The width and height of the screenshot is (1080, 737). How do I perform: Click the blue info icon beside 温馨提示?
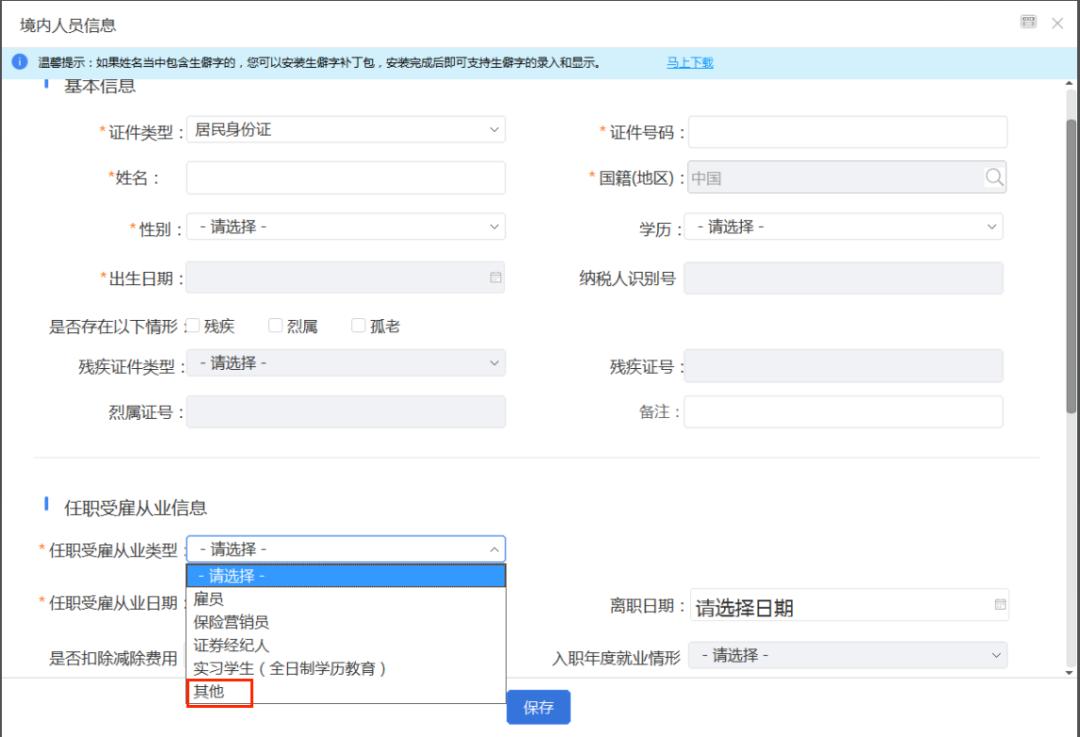tap(19, 62)
